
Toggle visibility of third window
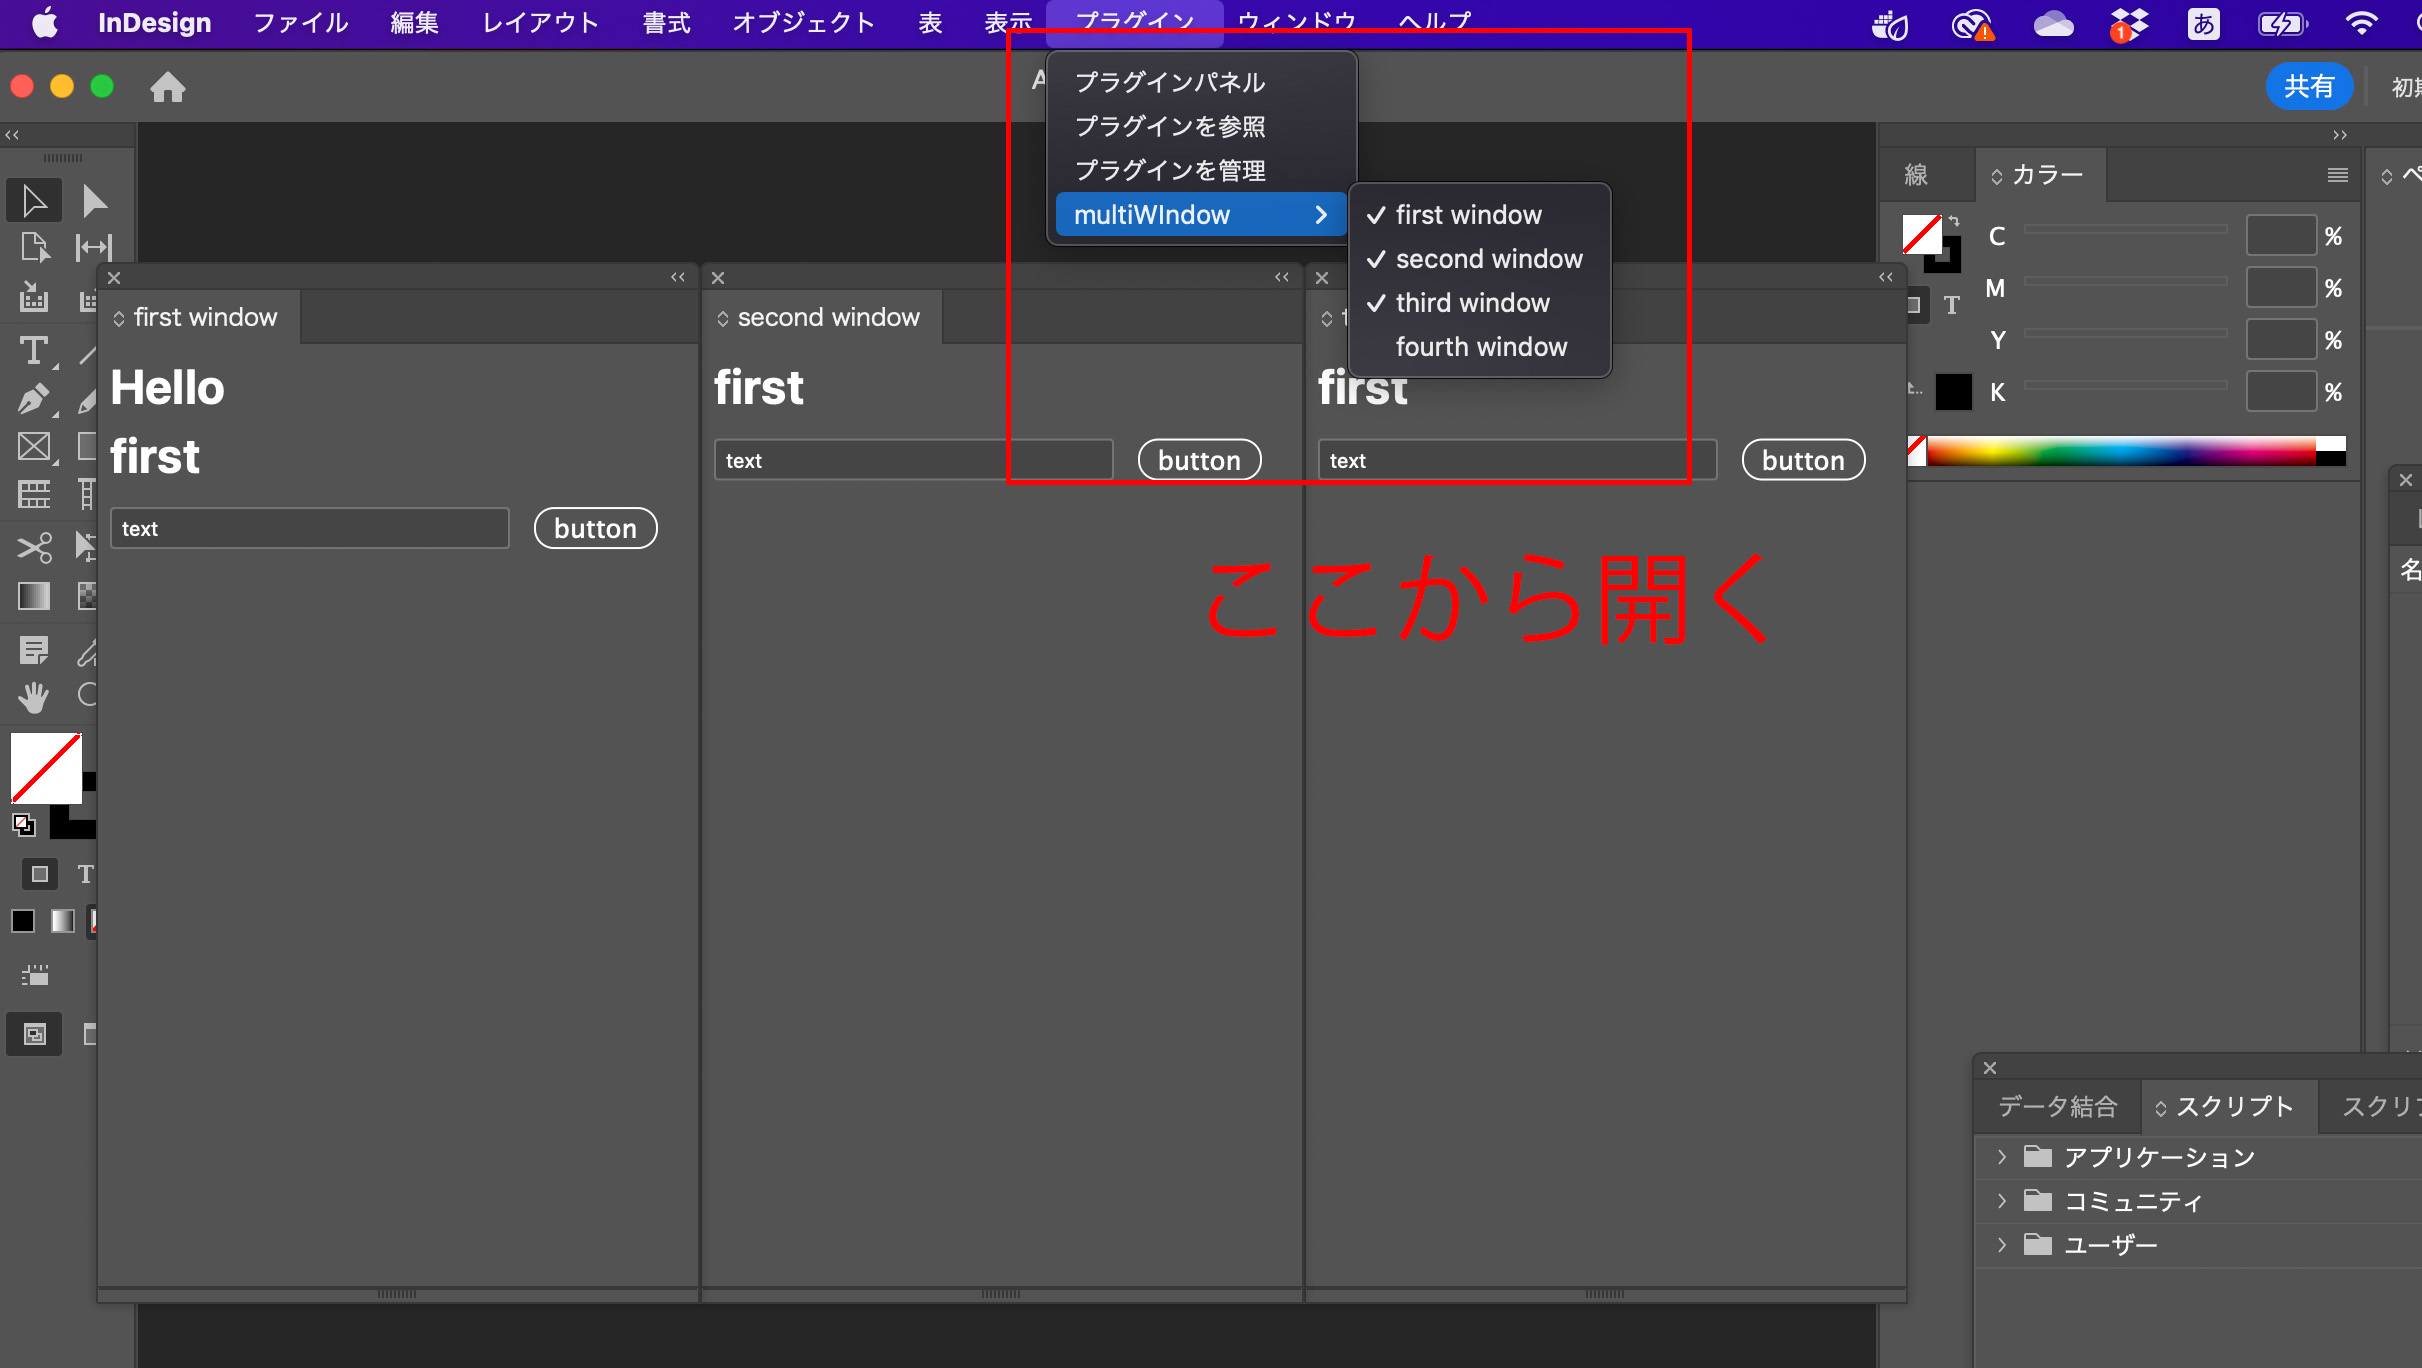point(1470,301)
